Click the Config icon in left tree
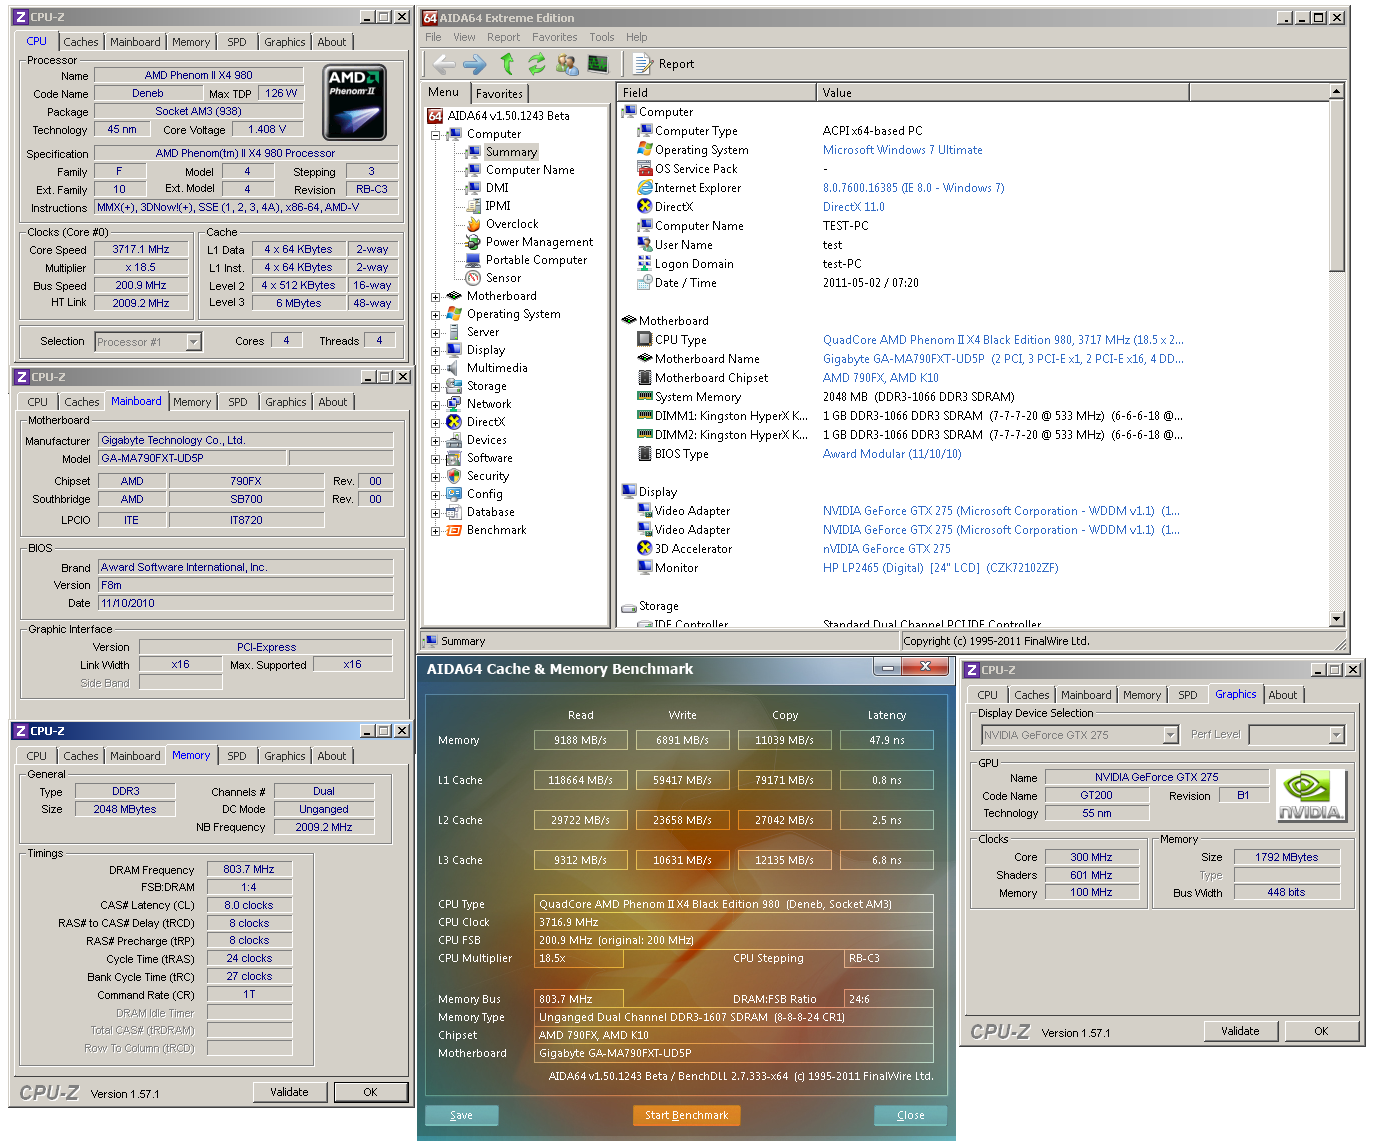This screenshot has height=1145, width=1373. tap(454, 494)
